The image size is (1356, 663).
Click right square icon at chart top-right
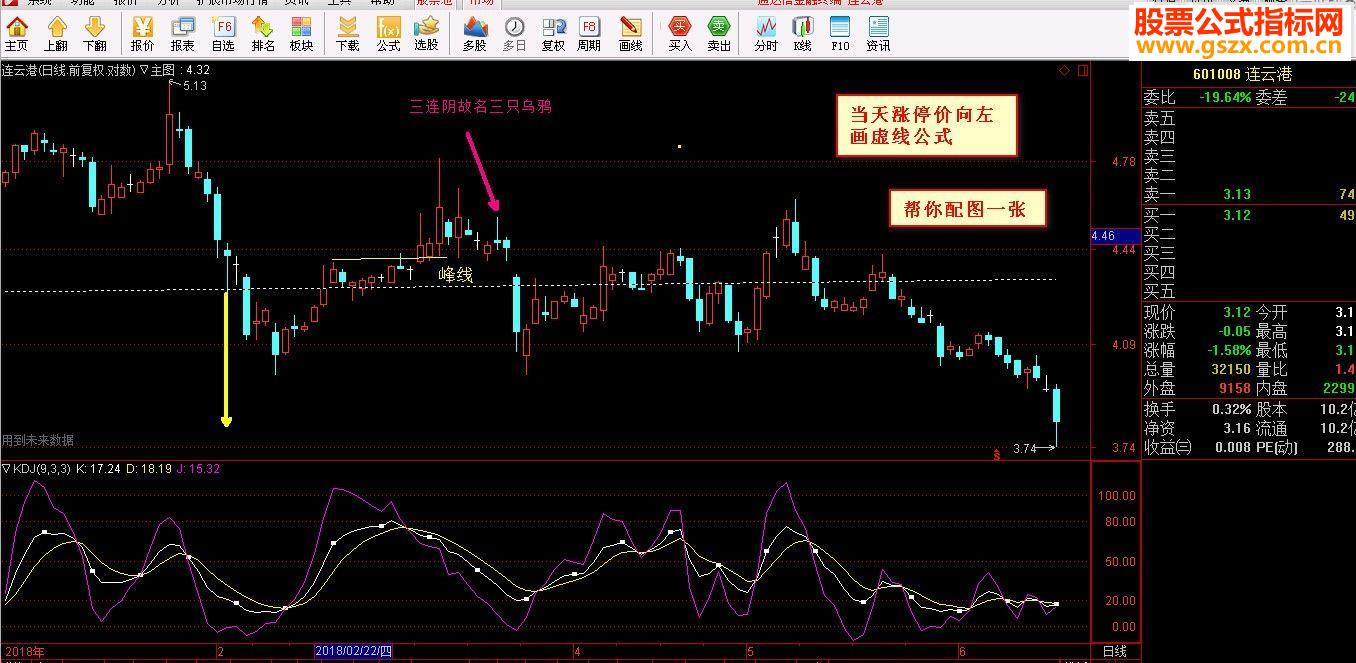click(x=1081, y=70)
